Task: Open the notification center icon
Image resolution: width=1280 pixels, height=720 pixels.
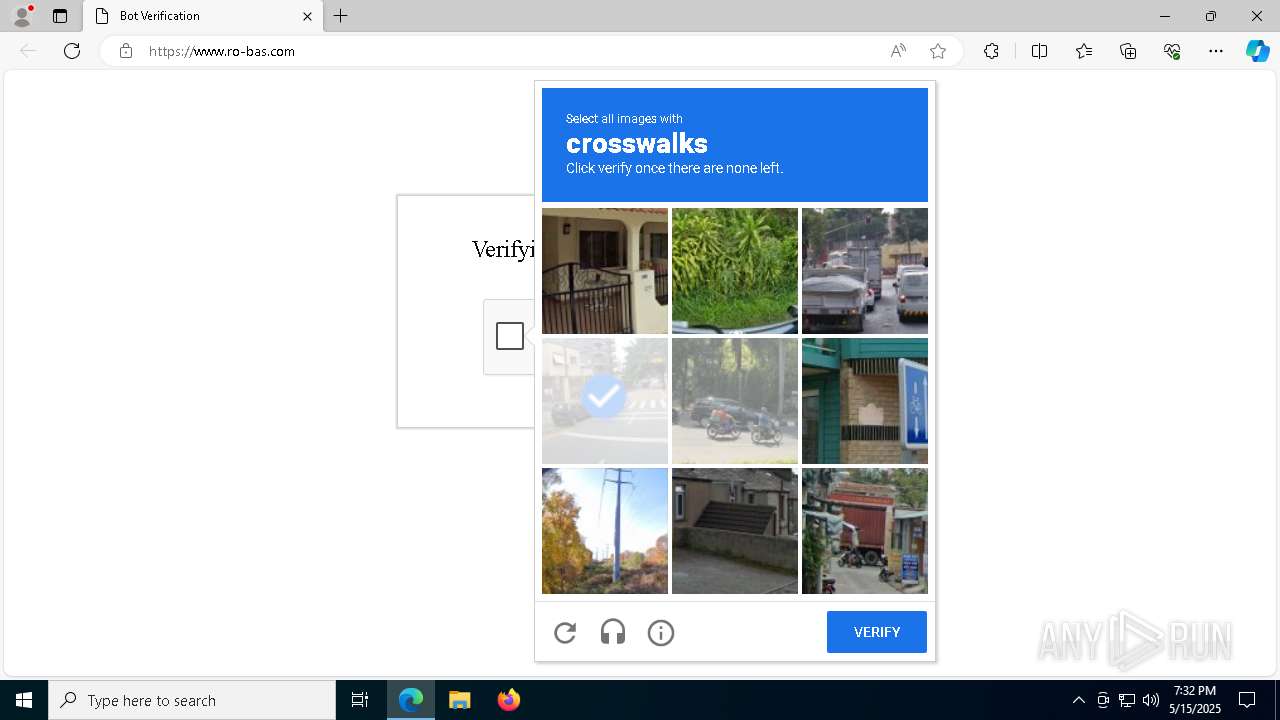Action: click(1247, 700)
